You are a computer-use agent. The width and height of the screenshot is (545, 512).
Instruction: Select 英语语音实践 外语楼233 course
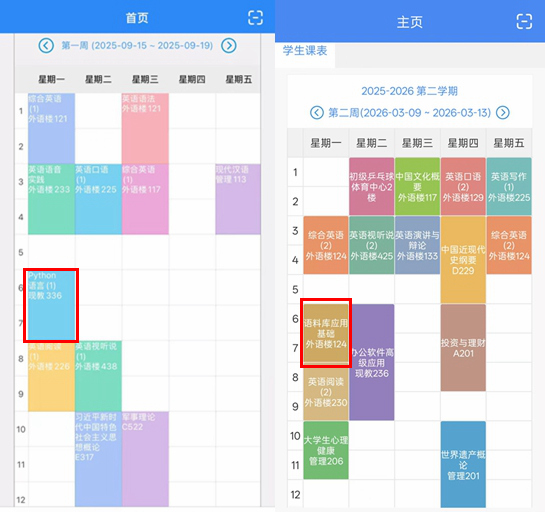[x=51, y=199]
